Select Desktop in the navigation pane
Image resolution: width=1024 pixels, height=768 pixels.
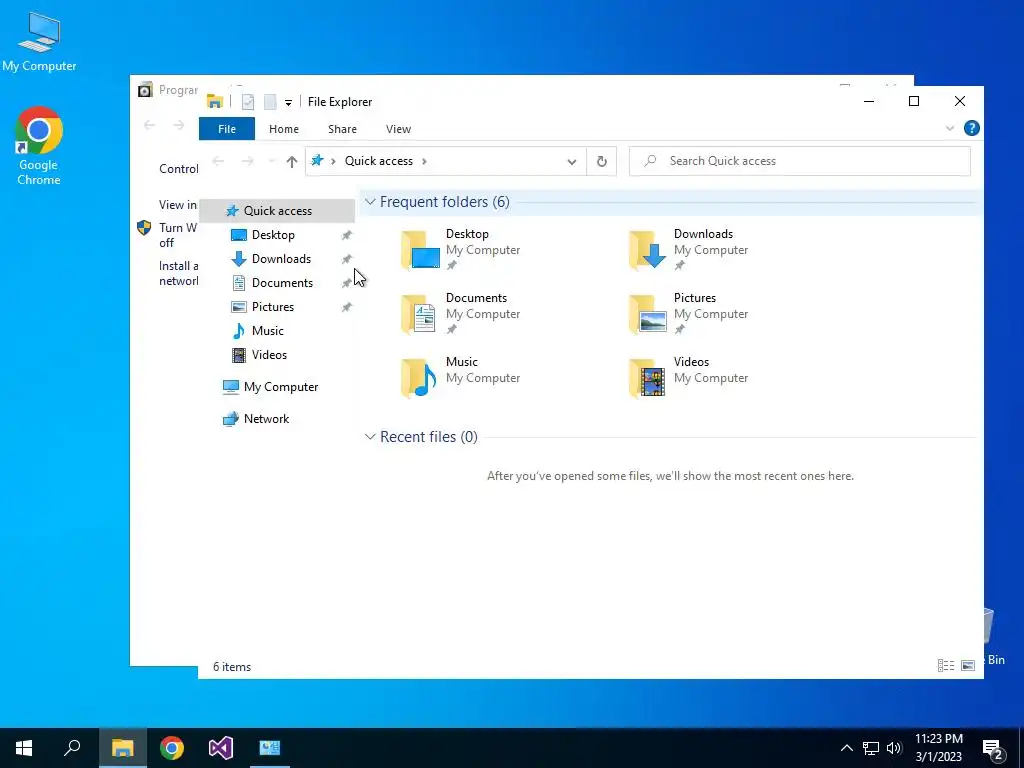pyautogui.click(x=273, y=235)
